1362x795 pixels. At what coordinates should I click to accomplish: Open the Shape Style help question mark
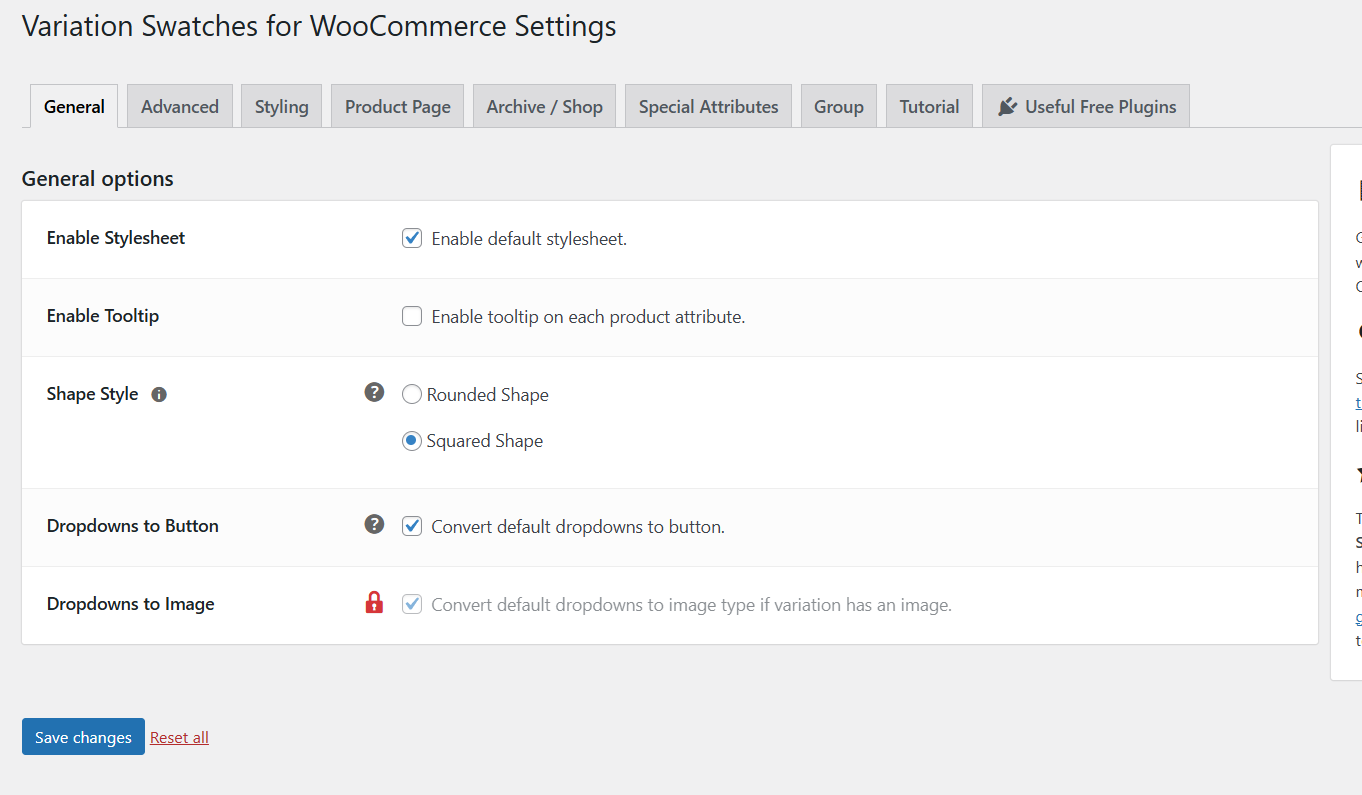click(x=374, y=392)
